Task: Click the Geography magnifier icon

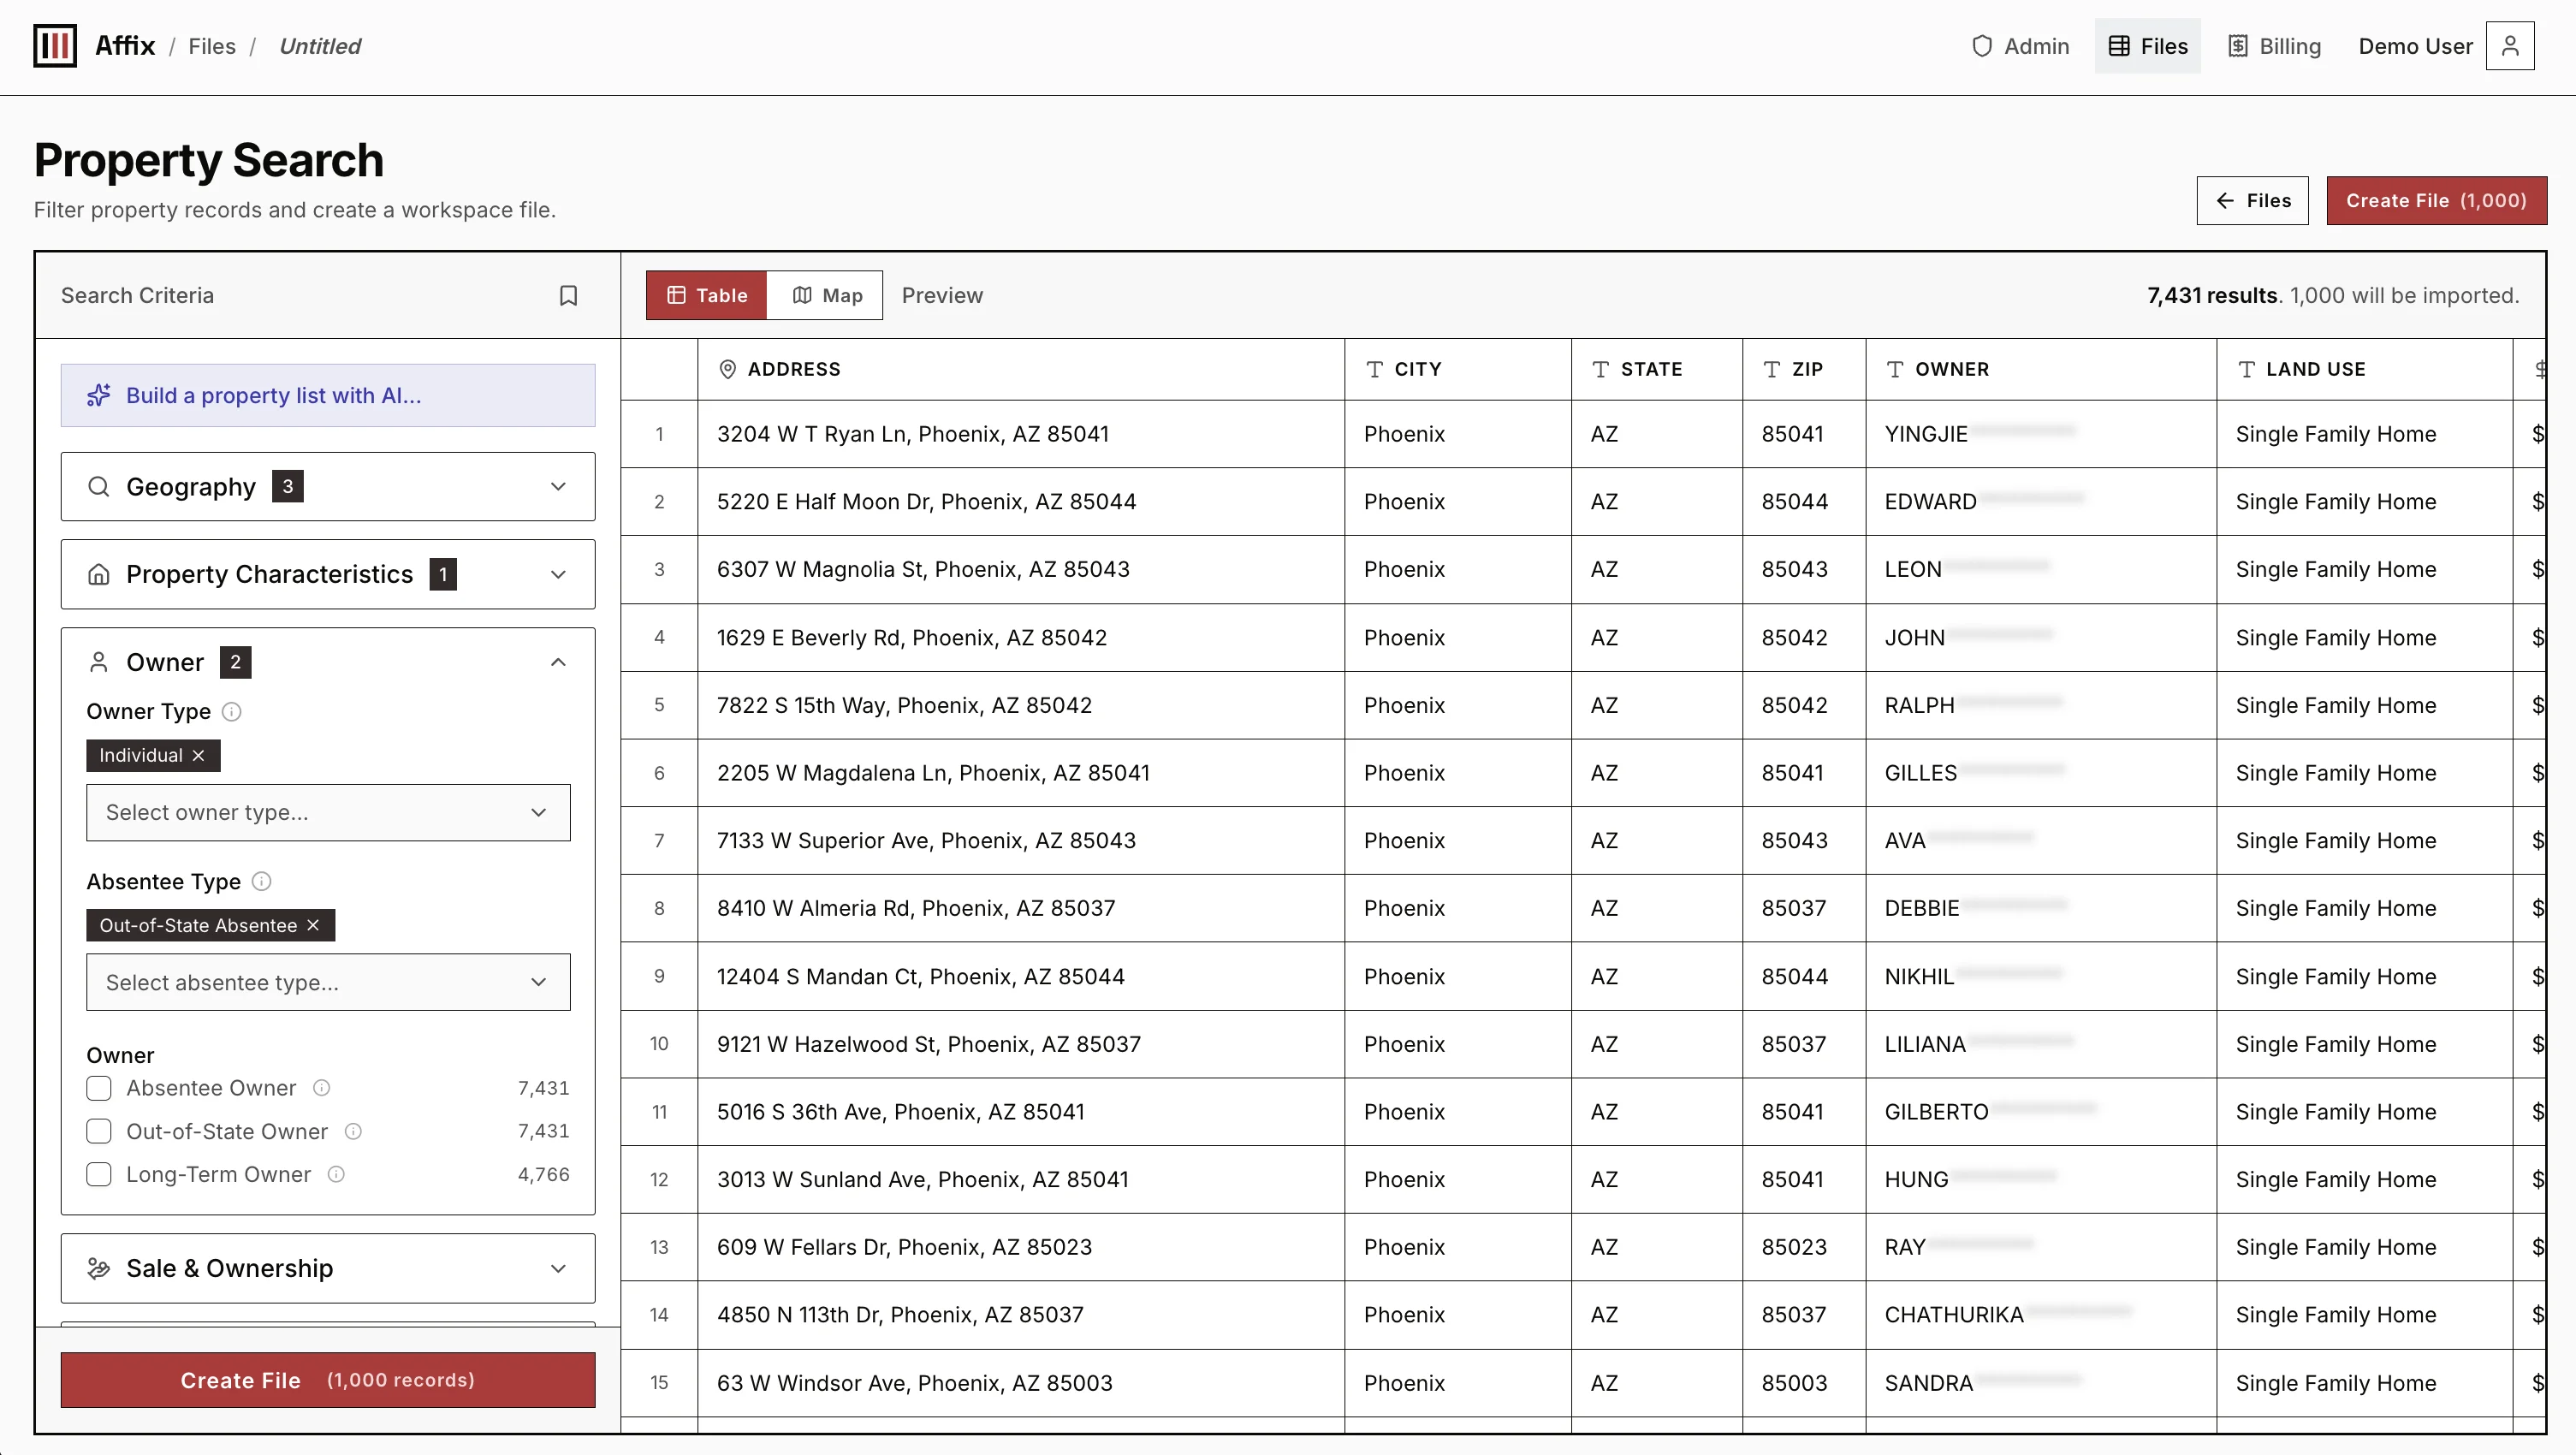Action: tap(99, 487)
